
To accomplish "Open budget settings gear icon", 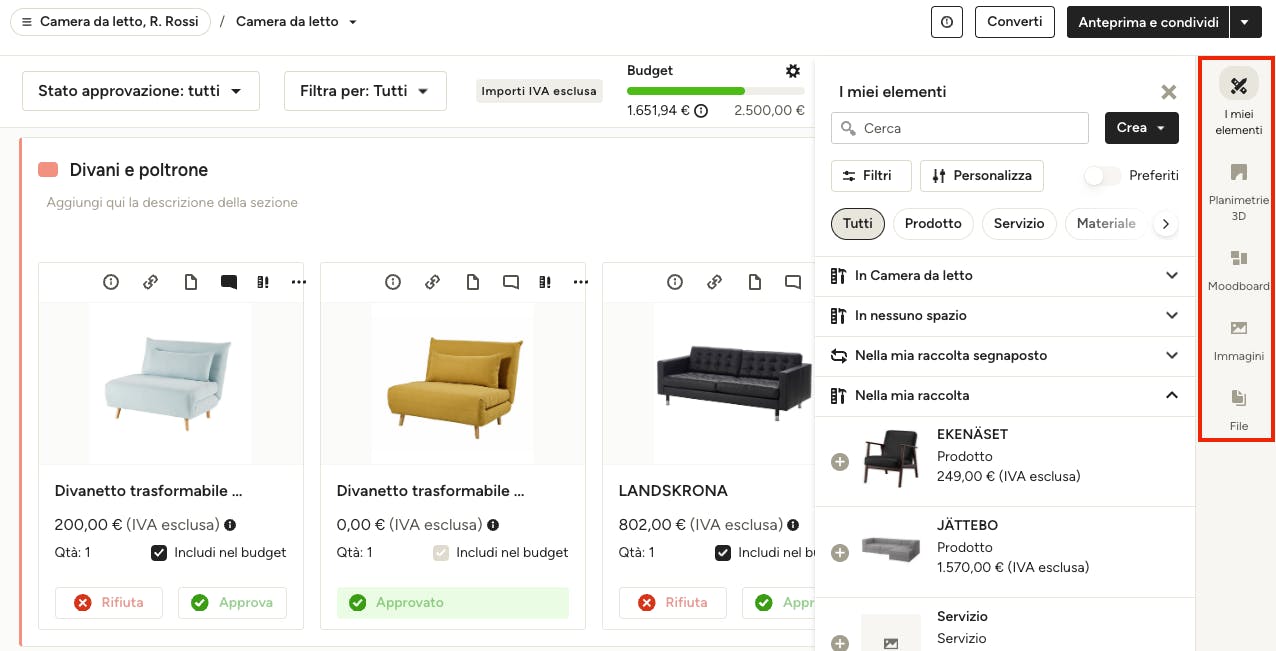I will [793, 71].
